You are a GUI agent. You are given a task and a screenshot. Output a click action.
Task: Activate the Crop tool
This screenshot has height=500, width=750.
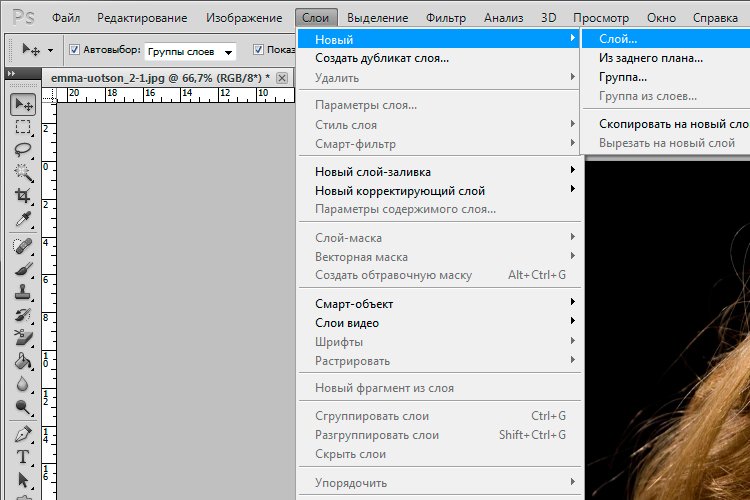pos(23,196)
